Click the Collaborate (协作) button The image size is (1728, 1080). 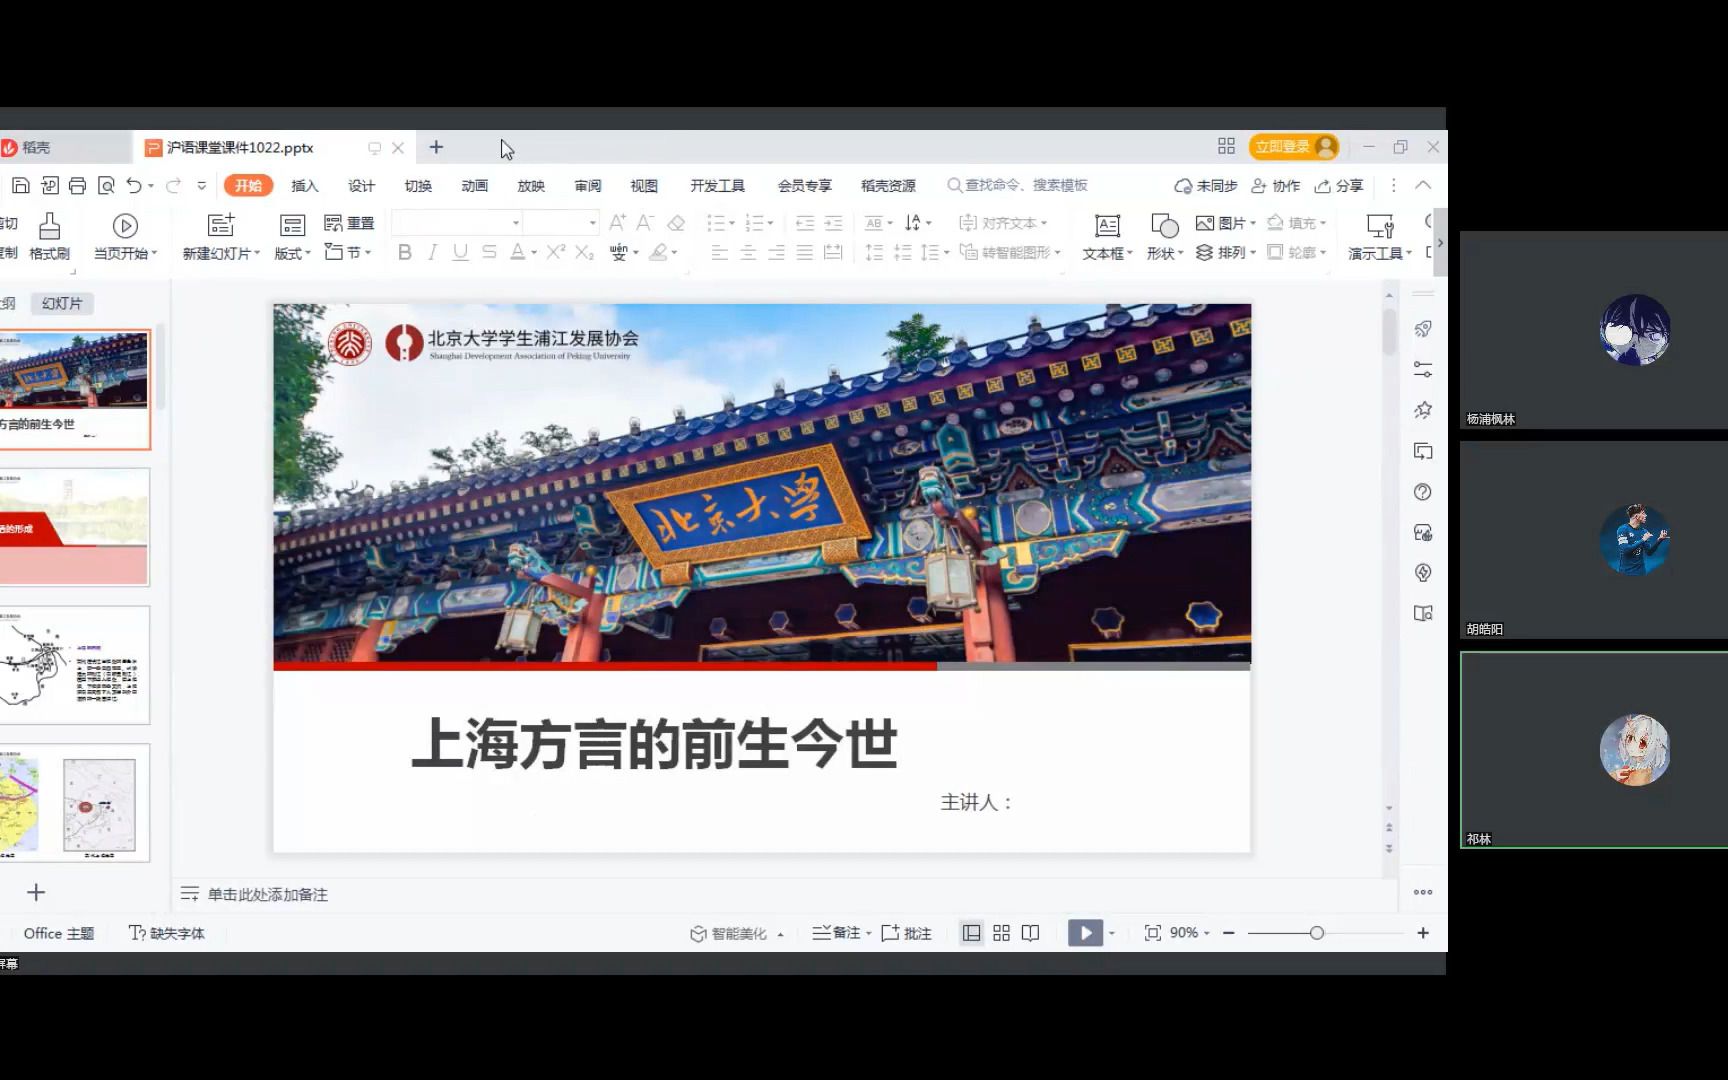click(x=1276, y=185)
